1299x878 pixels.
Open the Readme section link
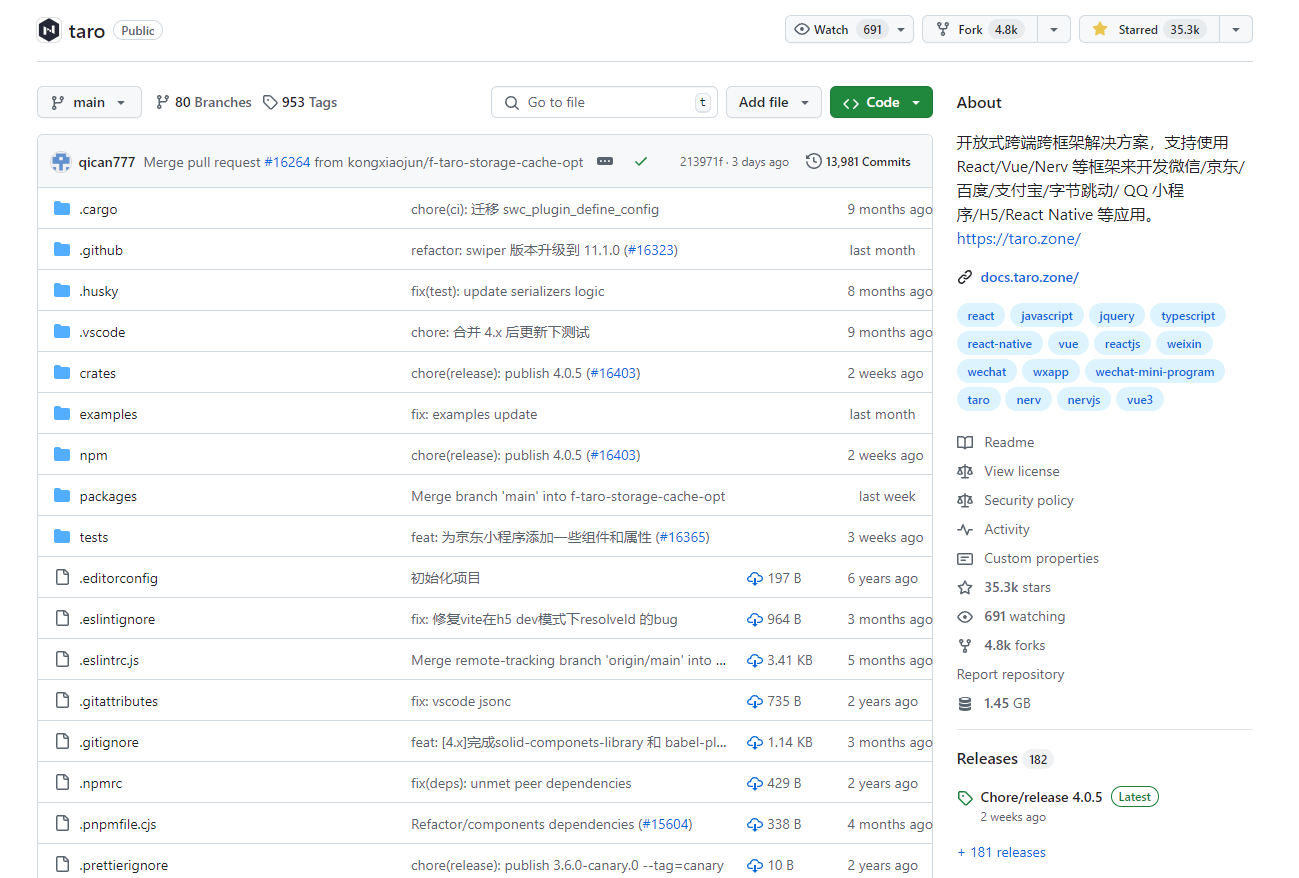pos(1008,442)
